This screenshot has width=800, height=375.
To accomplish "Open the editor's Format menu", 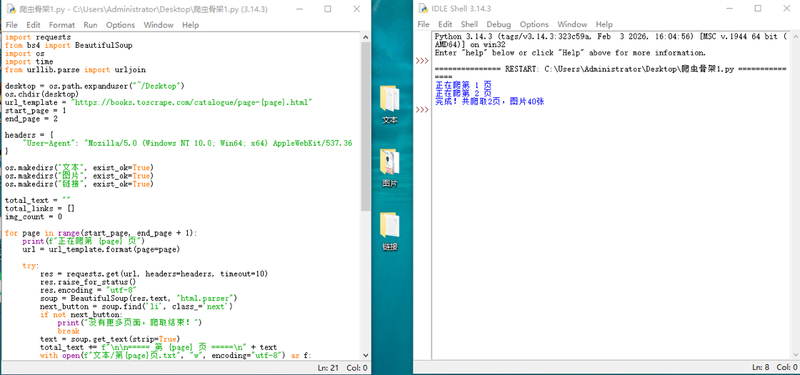I will 62,25.
